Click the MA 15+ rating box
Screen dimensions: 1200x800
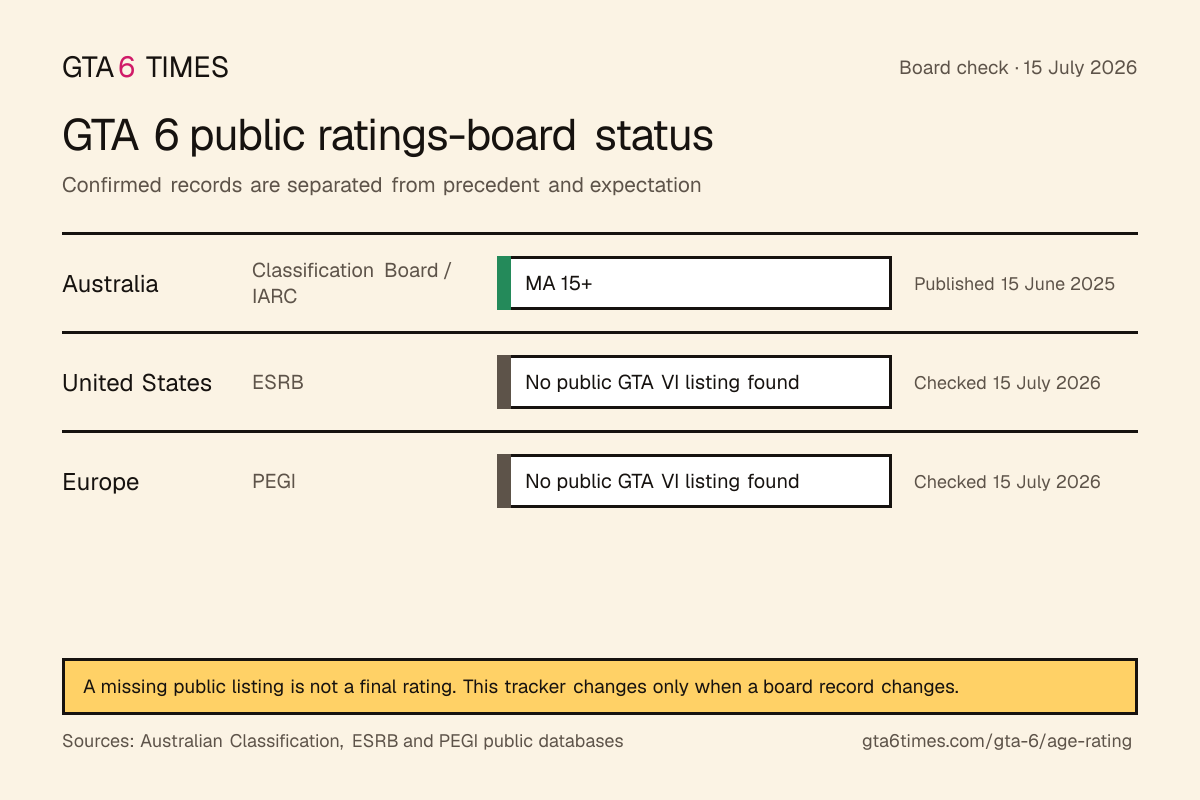pyautogui.click(x=694, y=283)
